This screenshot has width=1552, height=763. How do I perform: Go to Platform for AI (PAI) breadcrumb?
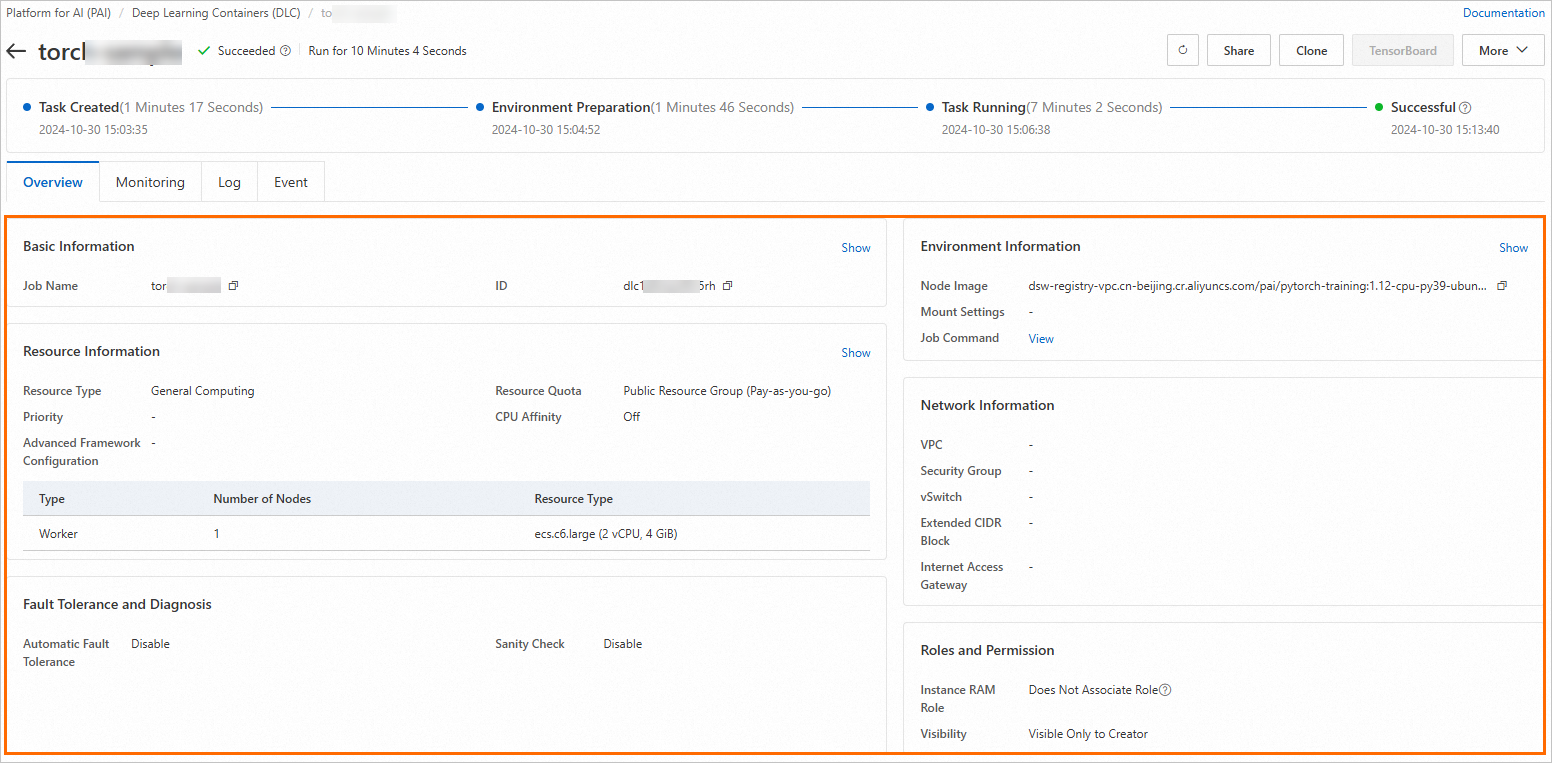click(x=58, y=13)
